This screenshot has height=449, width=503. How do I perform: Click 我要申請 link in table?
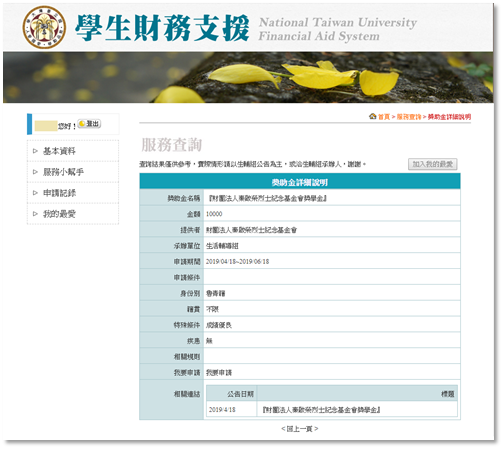[219, 373]
